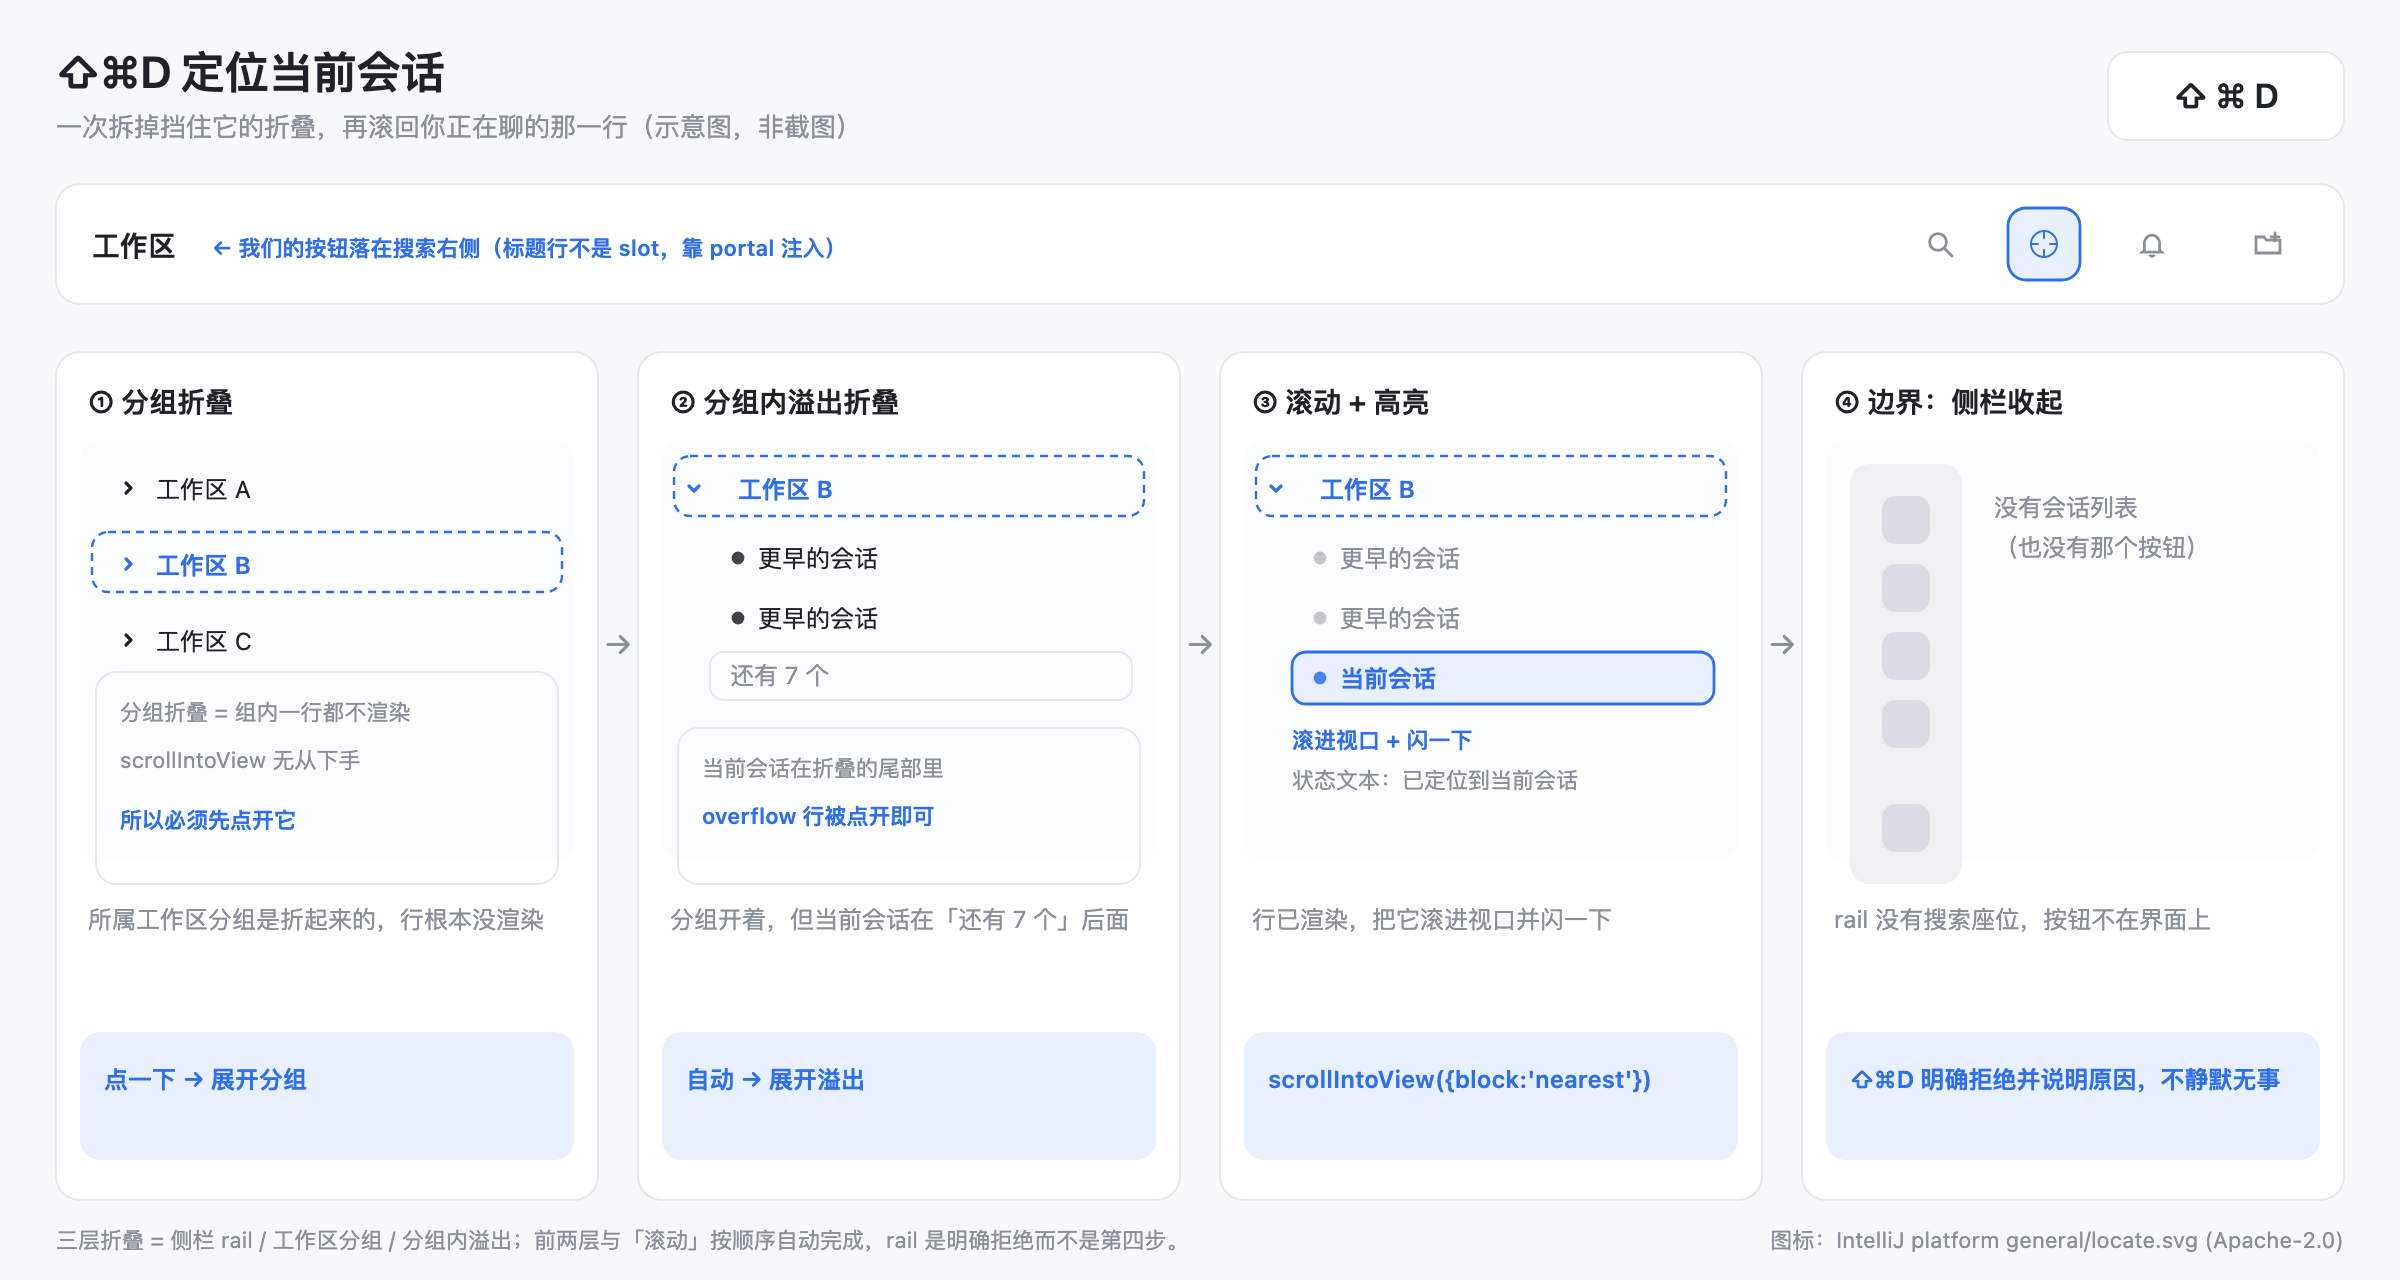
Task: Click the ⇧⌘D shortcut badge at top right
Action: [x=2225, y=96]
